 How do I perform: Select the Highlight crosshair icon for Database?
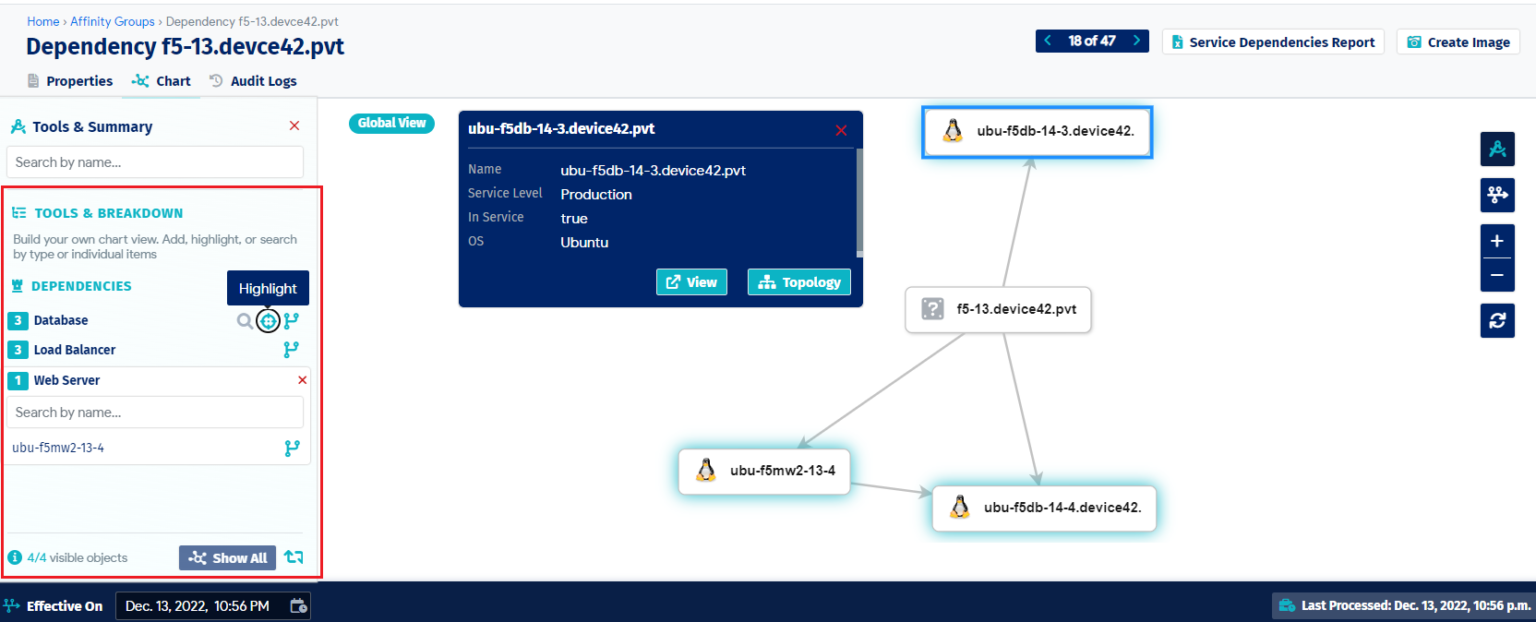tap(268, 320)
